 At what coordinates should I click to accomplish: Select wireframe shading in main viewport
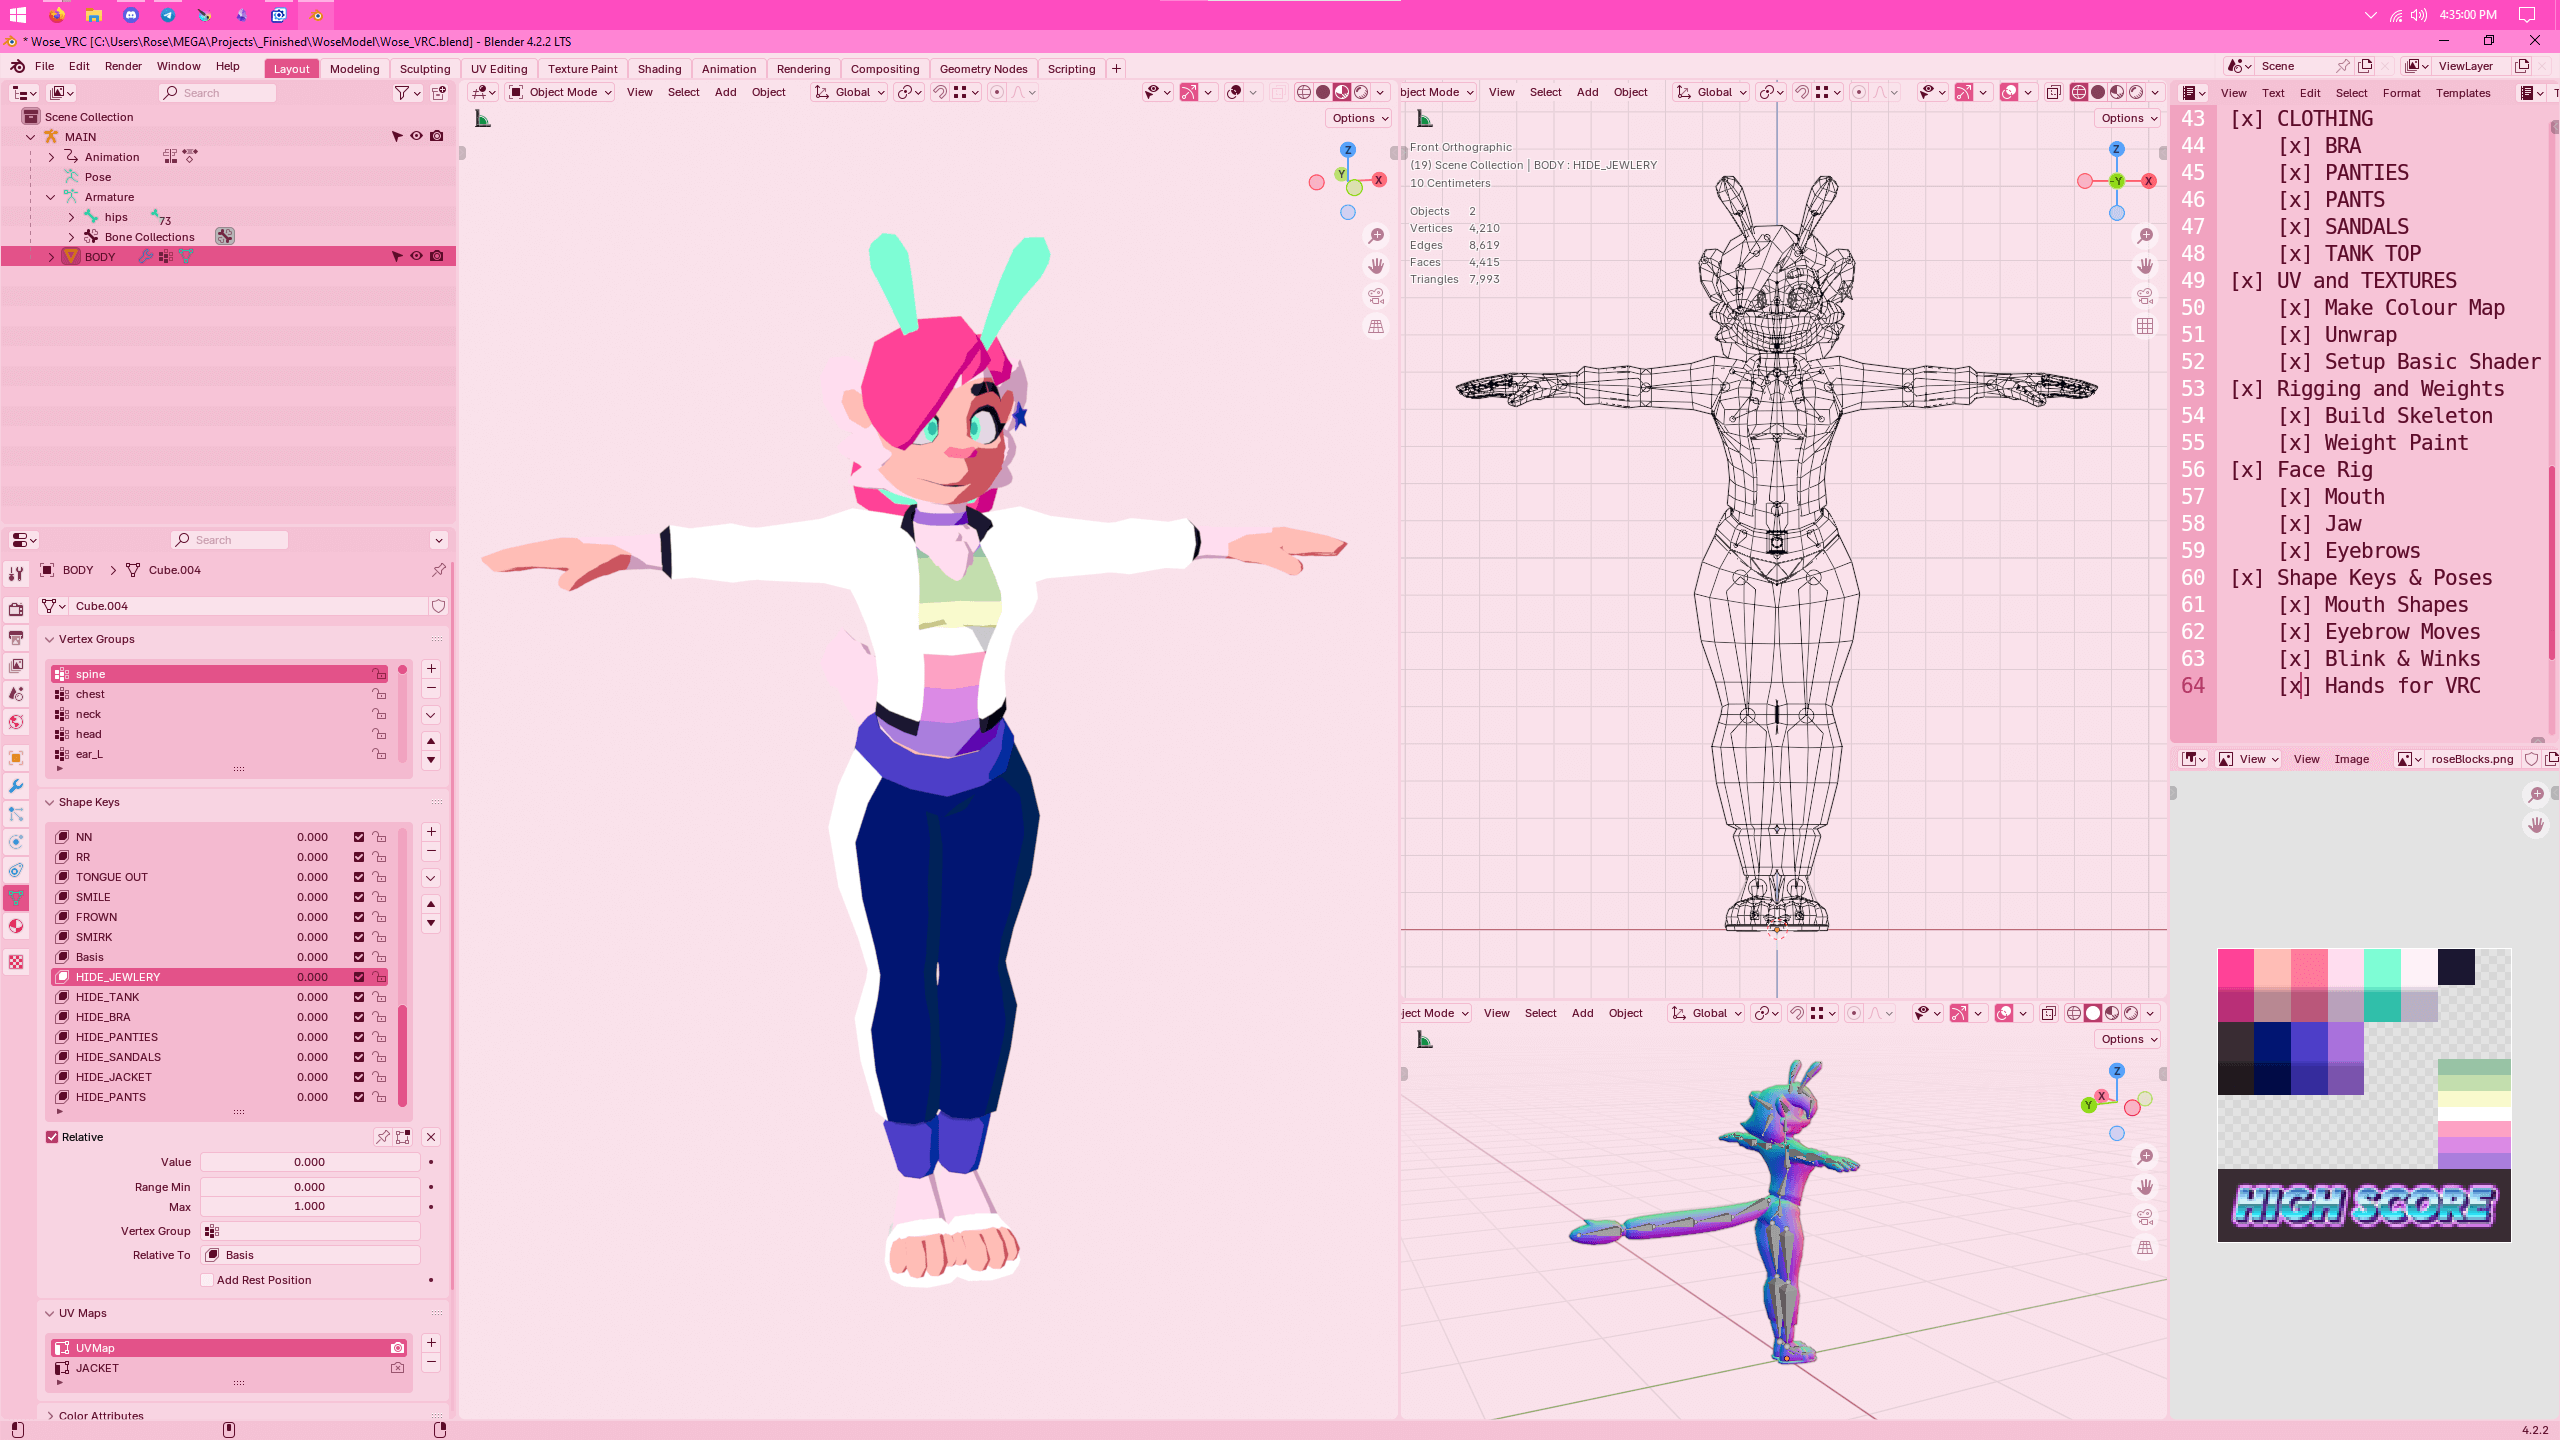click(x=1304, y=92)
